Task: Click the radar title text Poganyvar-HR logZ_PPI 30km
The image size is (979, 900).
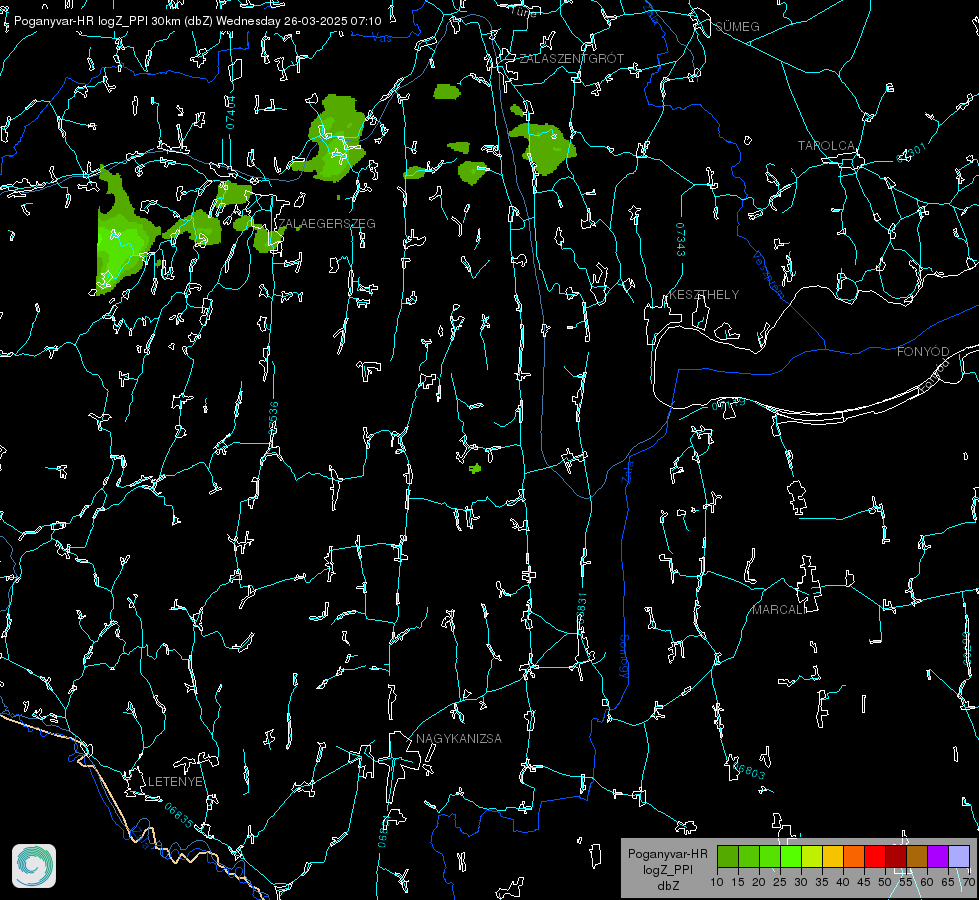Action: pos(97,21)
